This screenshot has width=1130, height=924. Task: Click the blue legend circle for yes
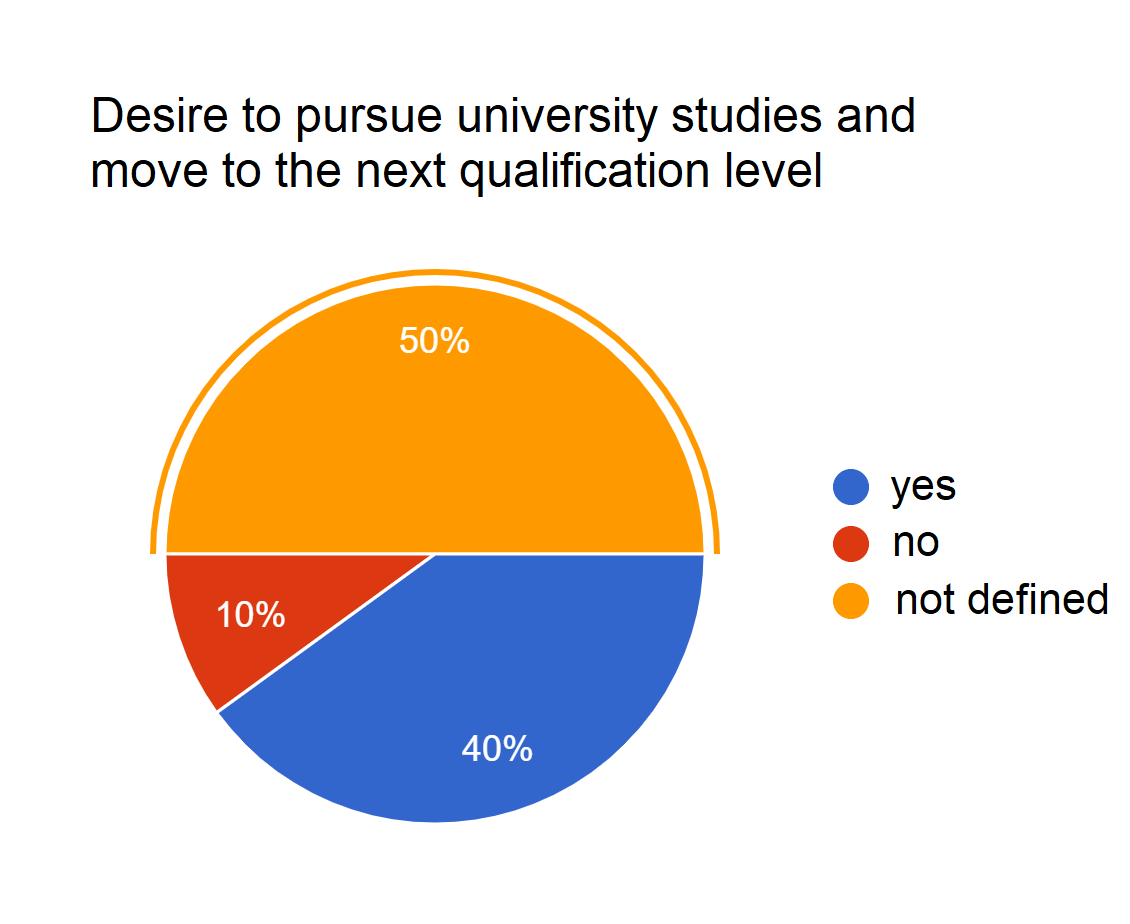(x=850, y=487)
